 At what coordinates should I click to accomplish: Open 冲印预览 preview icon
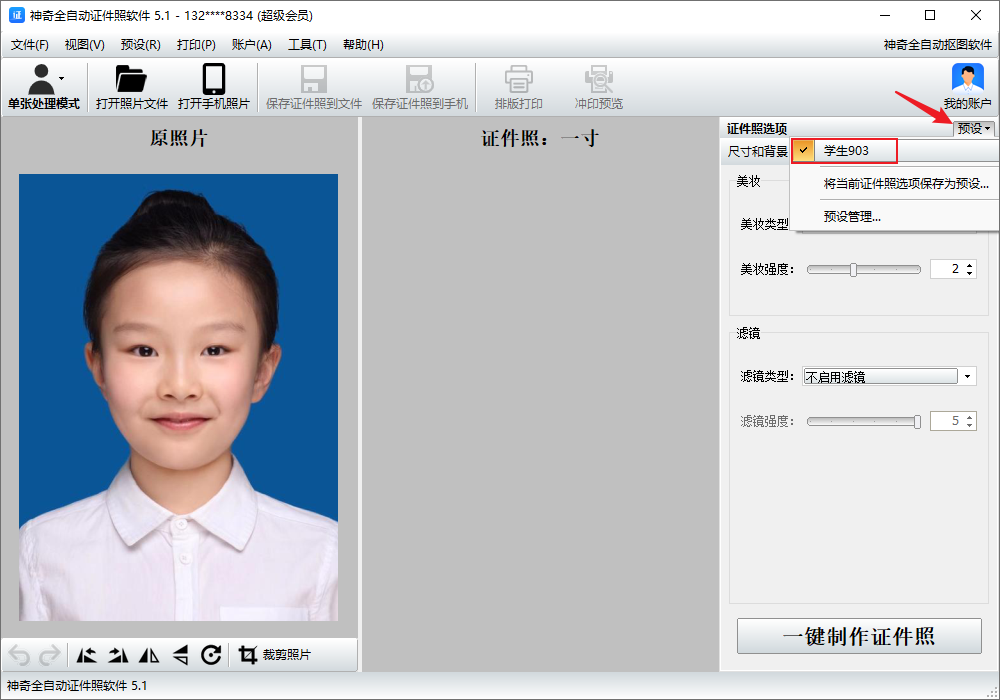click(x=598, y=79)
